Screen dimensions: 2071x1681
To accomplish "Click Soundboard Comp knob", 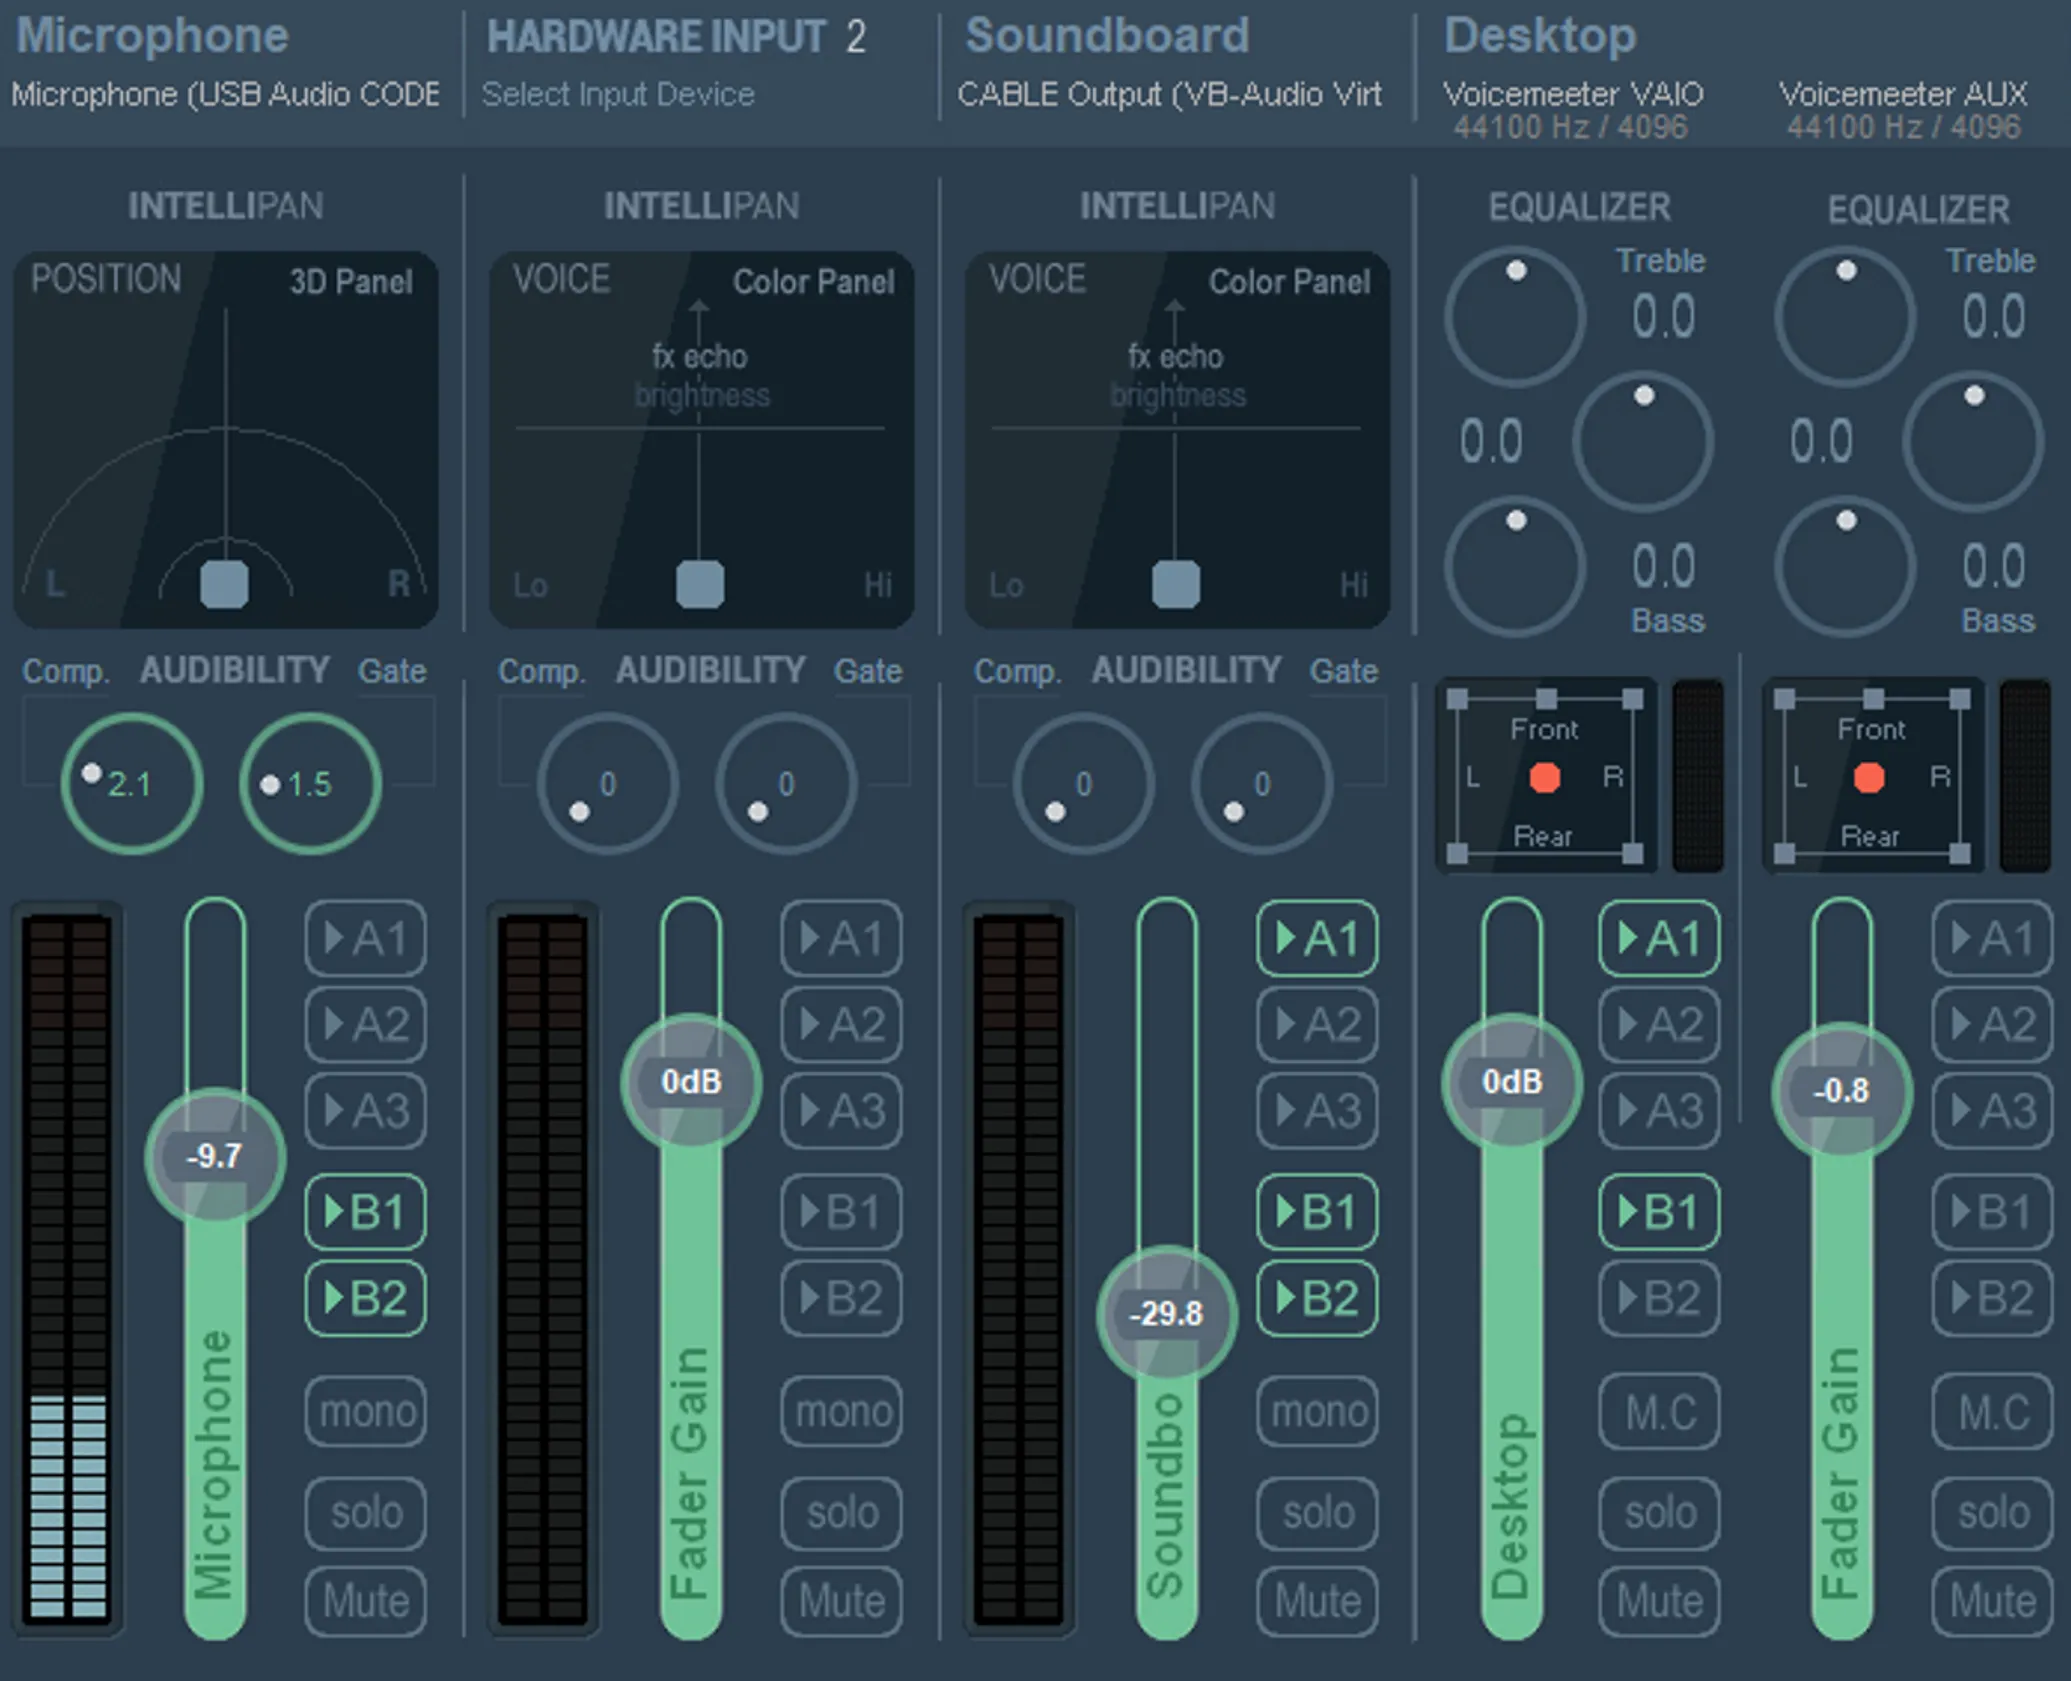I will [1083, 783].
